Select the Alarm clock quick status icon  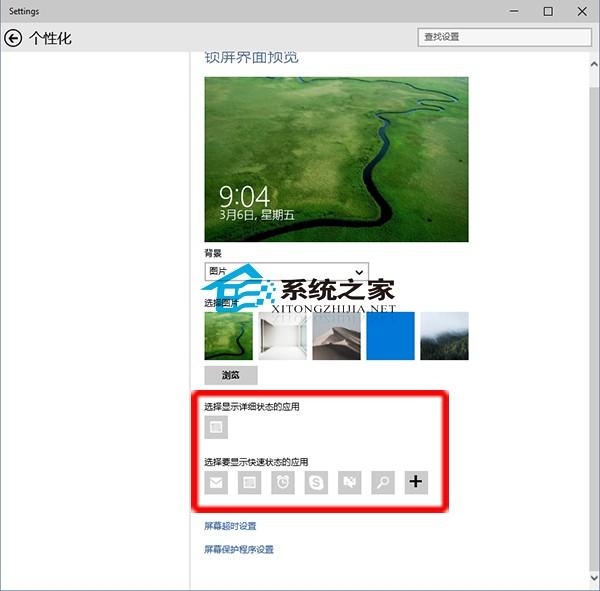[283, 483]
